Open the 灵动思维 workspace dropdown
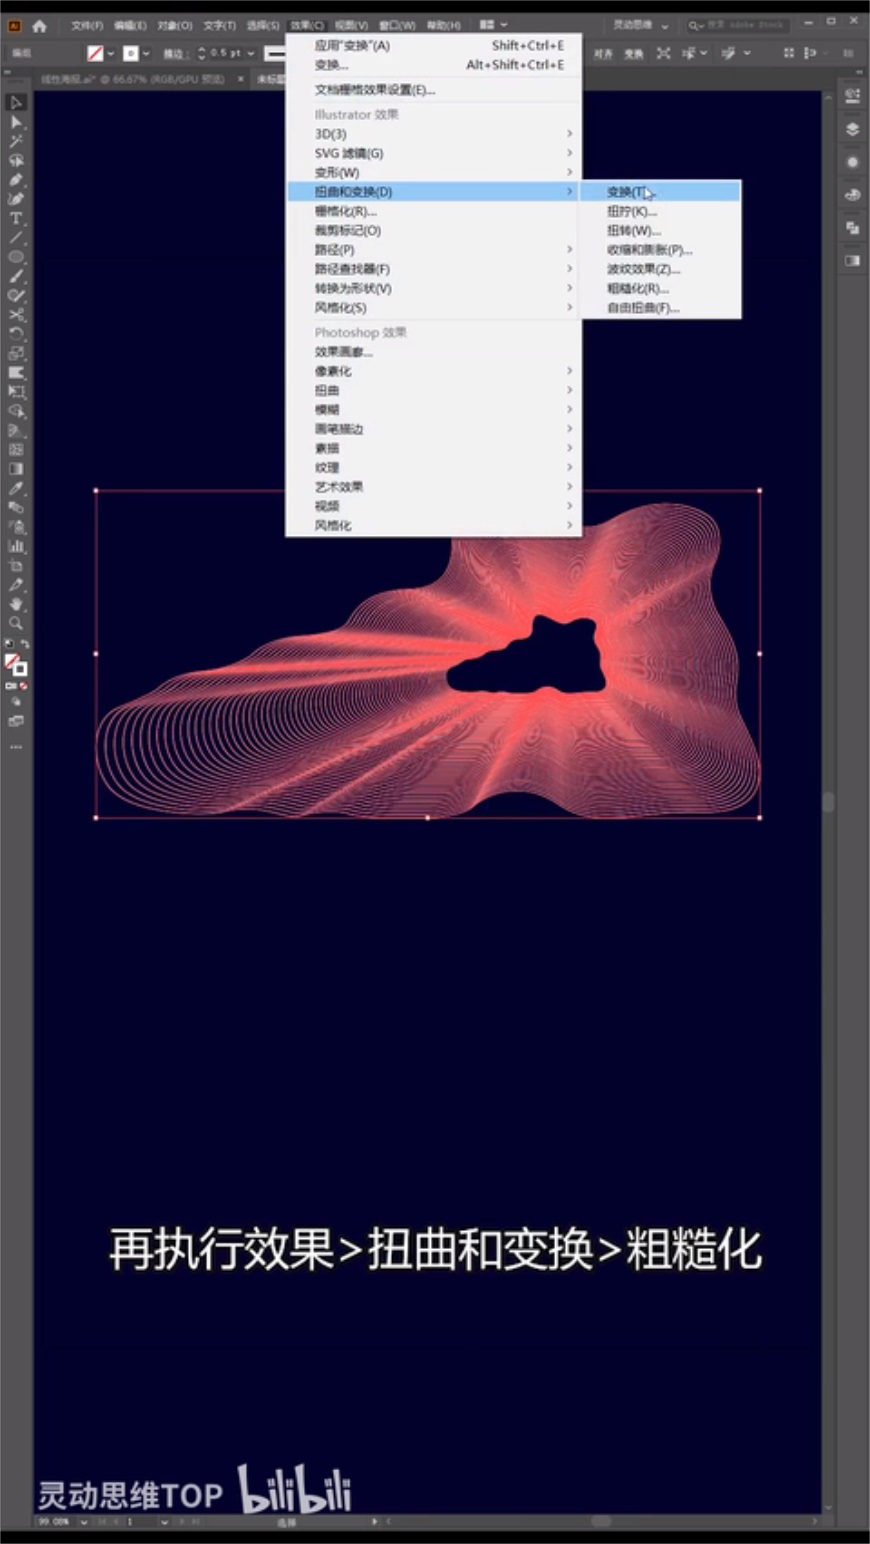Image resolution: width=870 pixels, height=1544 pixels. [641, 25]
